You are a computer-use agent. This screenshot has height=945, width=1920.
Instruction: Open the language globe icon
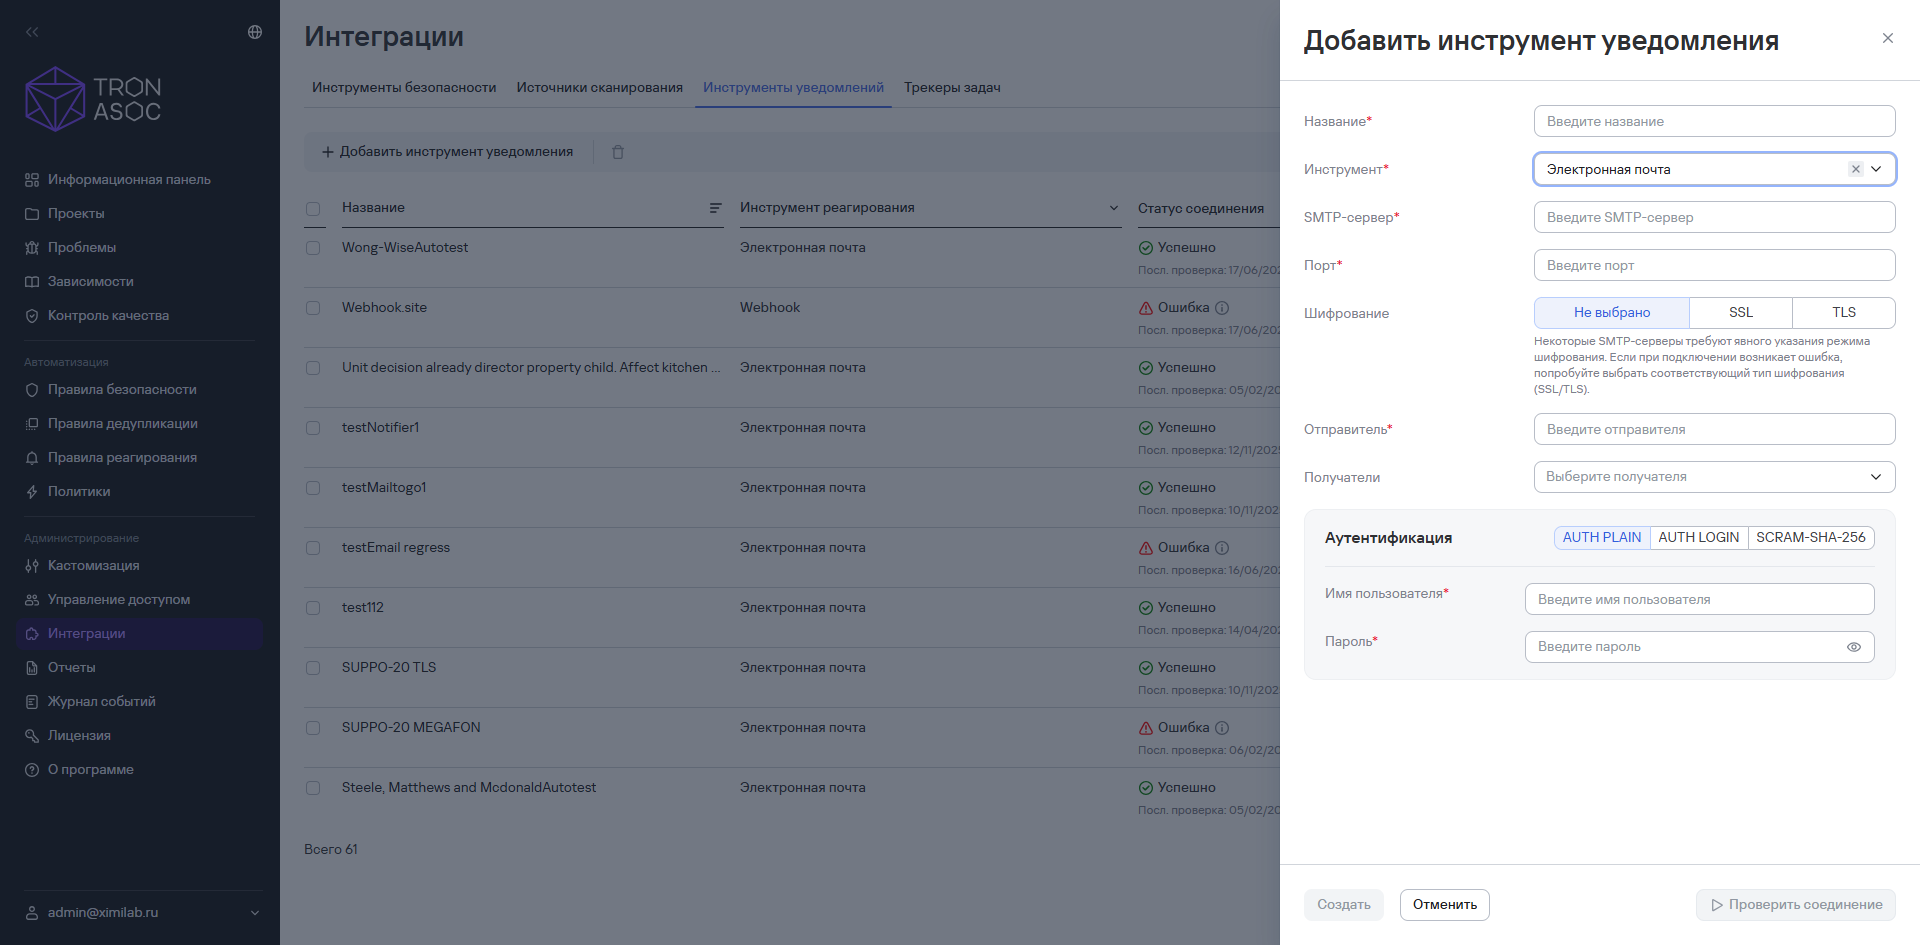pyautogui.click(x=255, y=32)
